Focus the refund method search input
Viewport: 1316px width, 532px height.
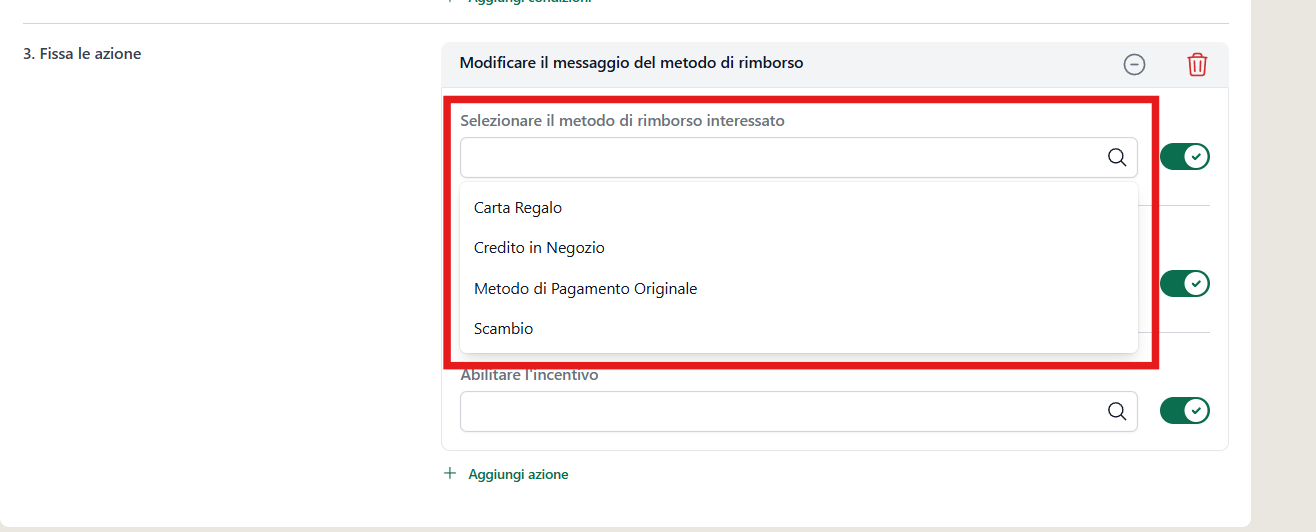[799, 157]
